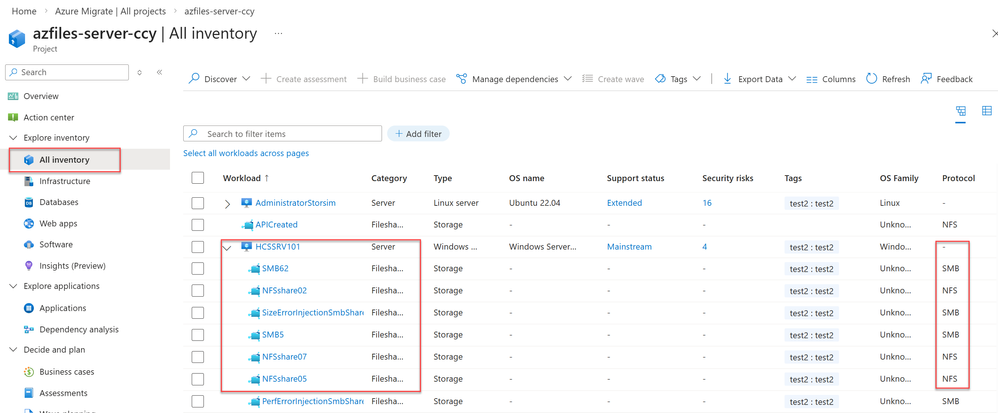Open Infrastructure in sidebar
The width and height of the screenshot is (998, 413).
pyautogui.click(x=64, y=181)
